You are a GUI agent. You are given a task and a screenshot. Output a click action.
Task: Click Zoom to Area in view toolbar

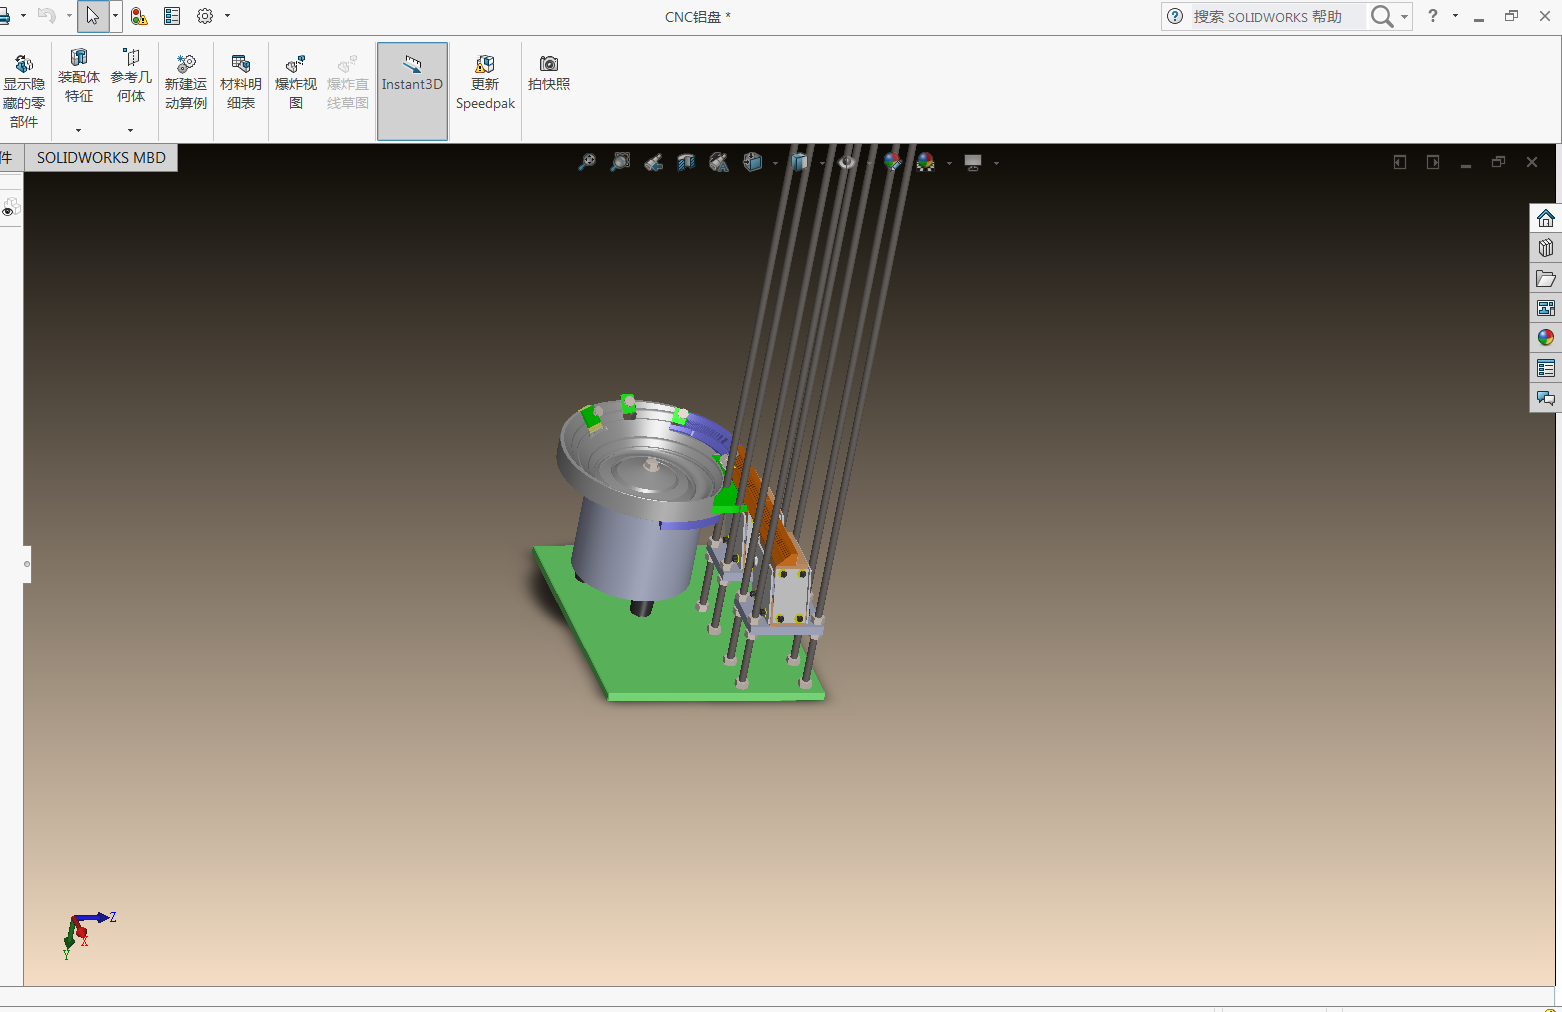click(x=620, y=162)
